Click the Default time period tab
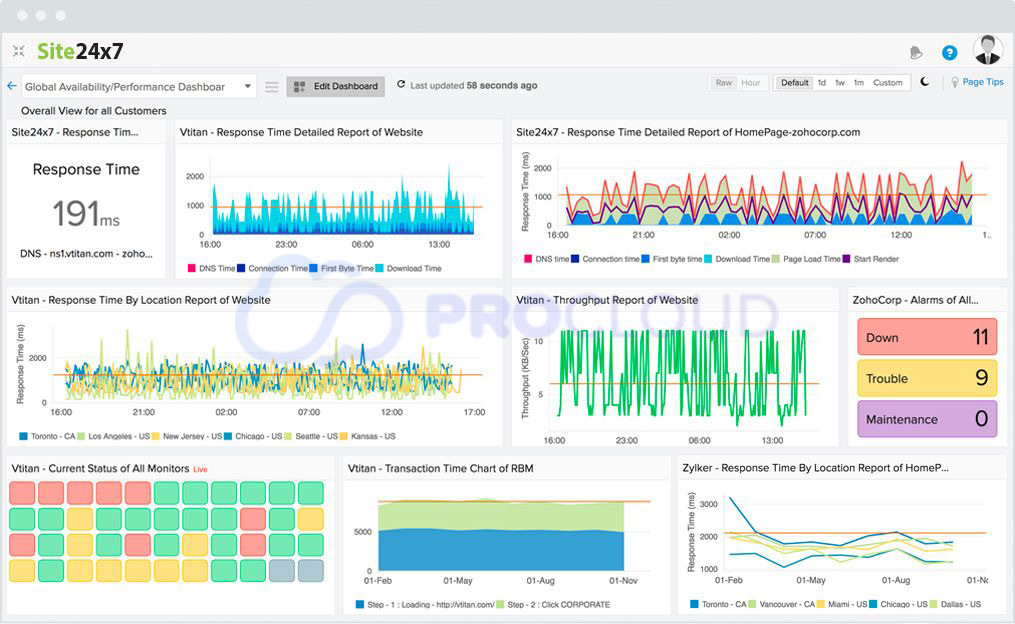The height and width of the screenshot is (624, 1015). click(793, 82)
